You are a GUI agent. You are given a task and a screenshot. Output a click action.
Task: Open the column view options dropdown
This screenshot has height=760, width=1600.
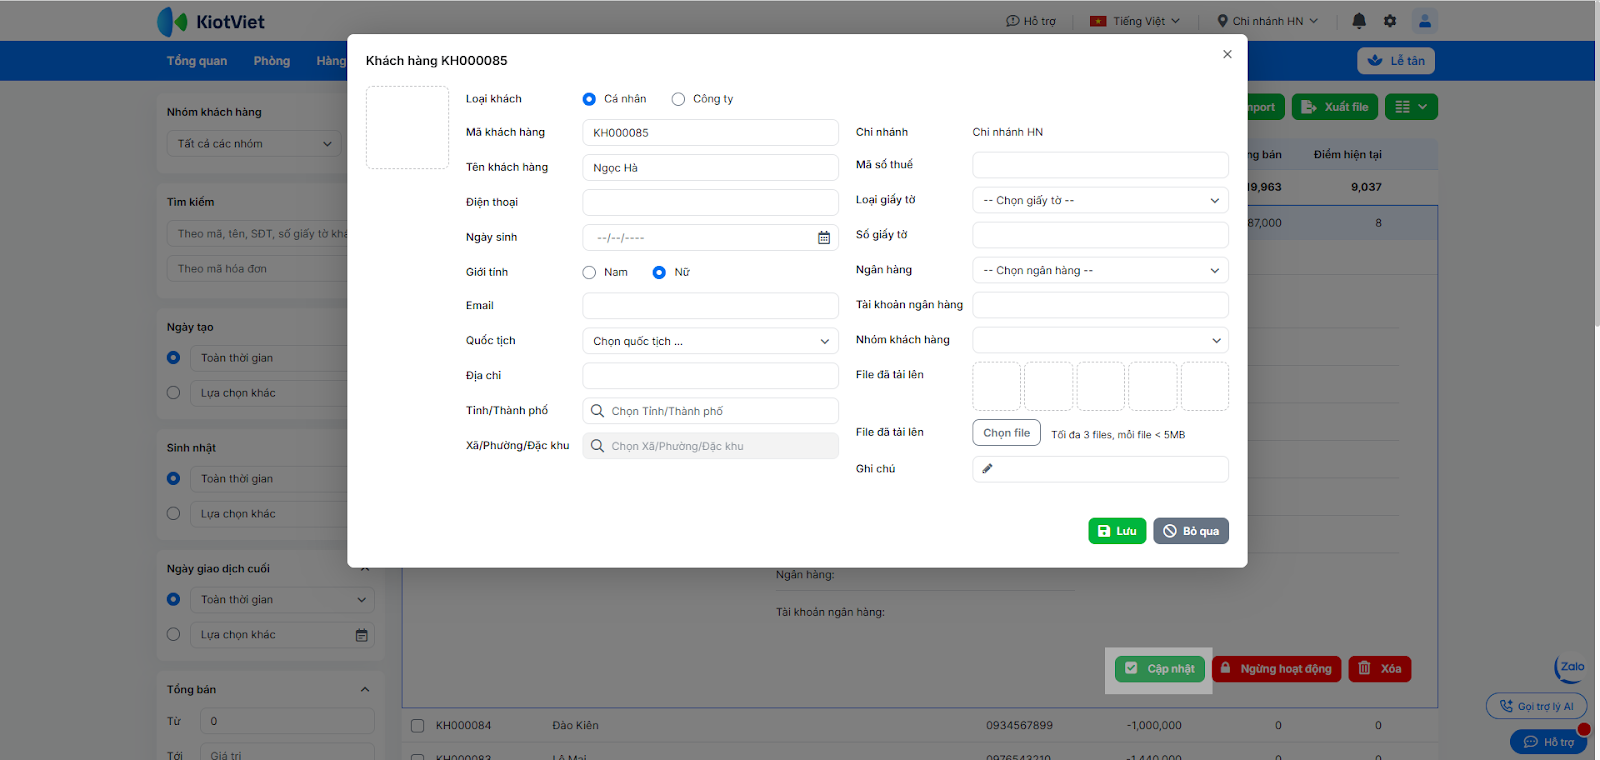point(1411,107)
